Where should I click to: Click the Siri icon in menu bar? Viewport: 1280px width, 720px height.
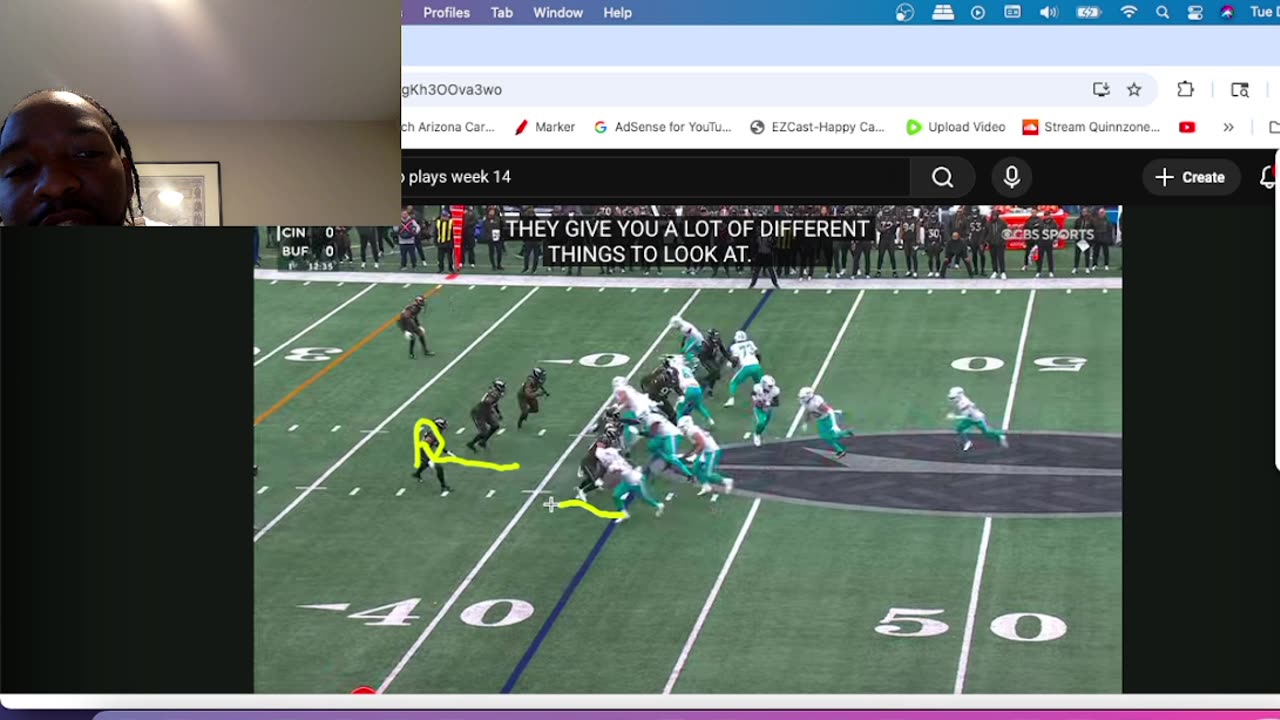click(x=1227, y=13)
